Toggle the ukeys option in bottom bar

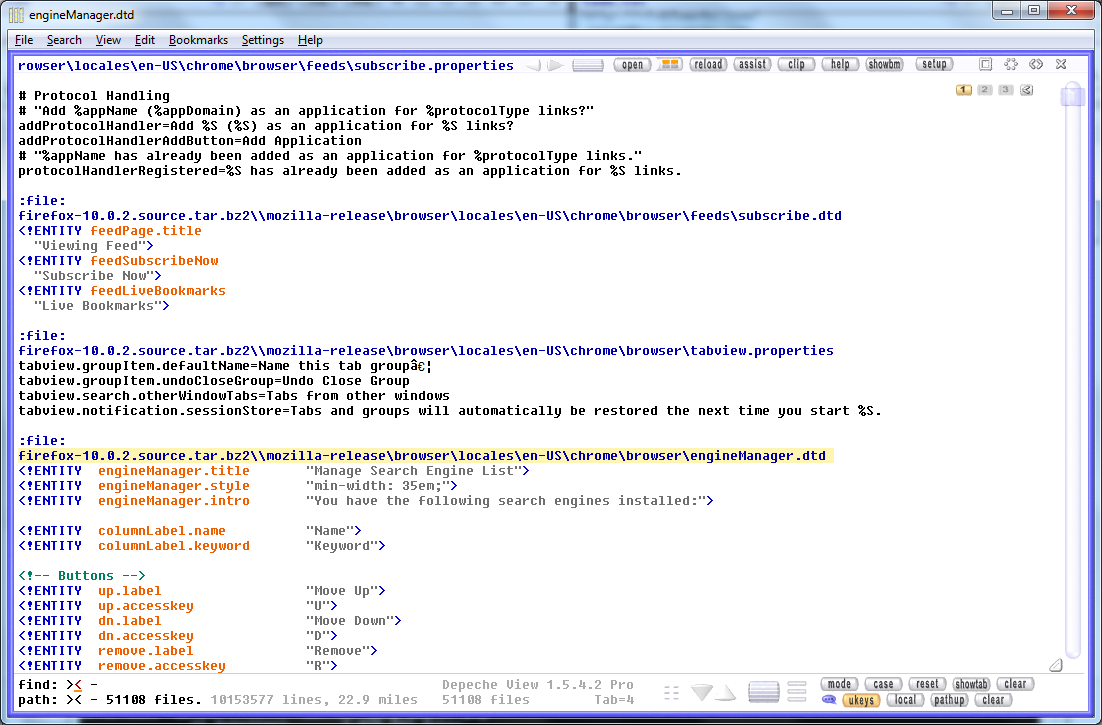(x=861, y=700)
